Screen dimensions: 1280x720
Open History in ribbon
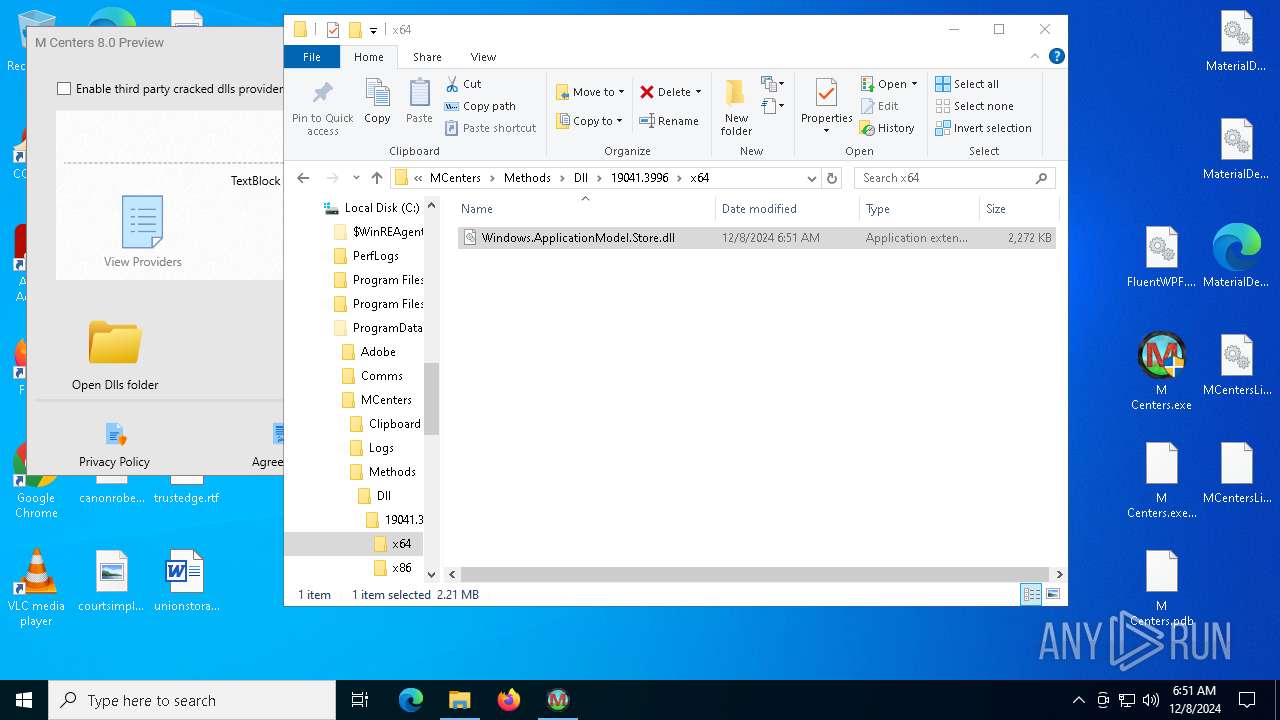(x=888, y=128)
